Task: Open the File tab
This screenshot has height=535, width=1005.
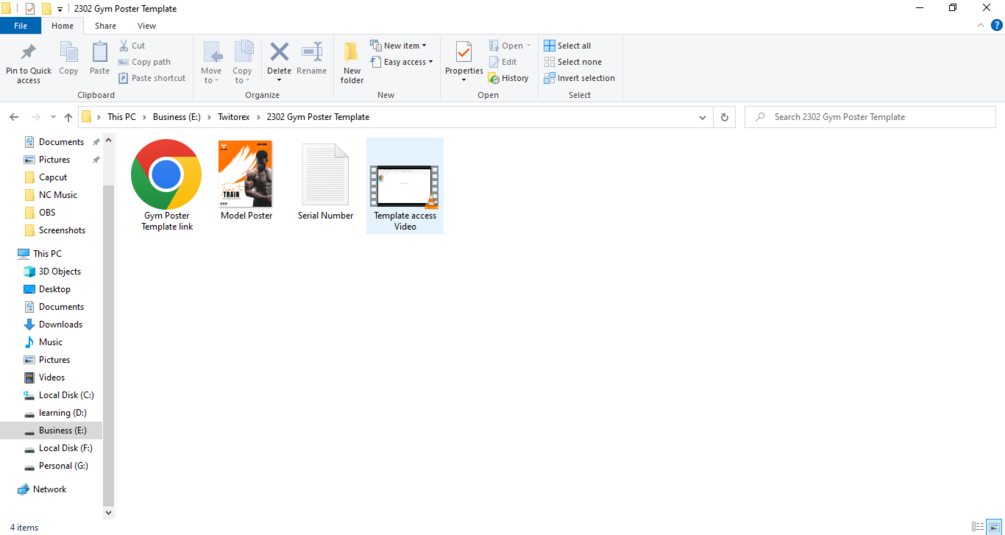Action: click(21, 26)
